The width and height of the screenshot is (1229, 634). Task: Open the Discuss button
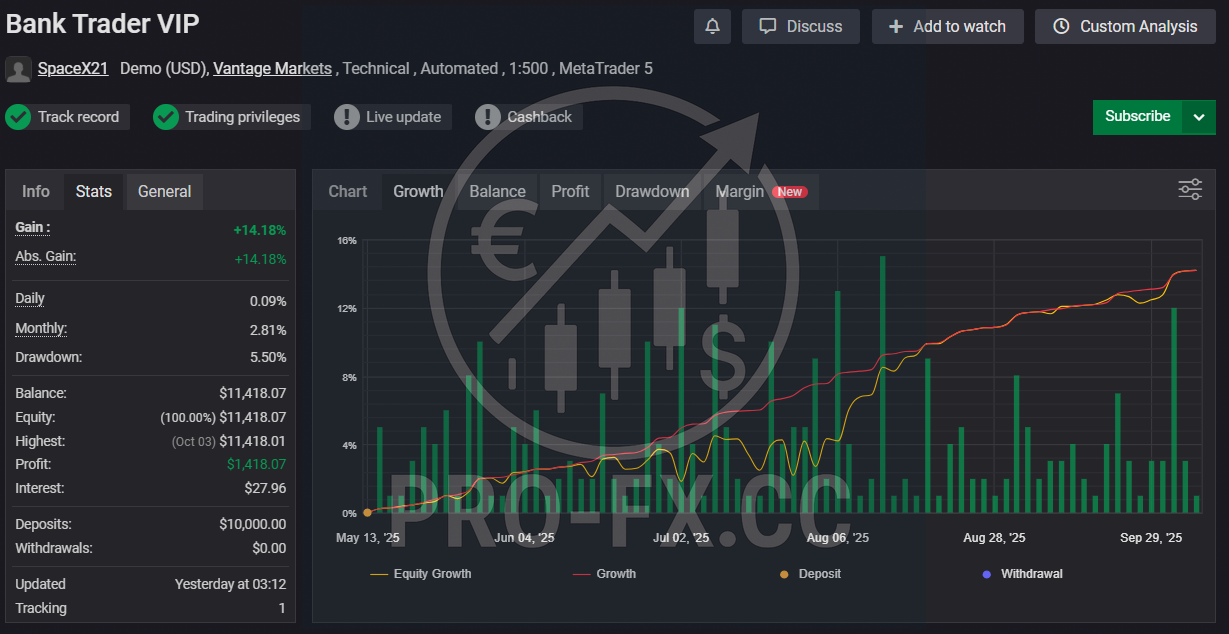pyautogui.click(x=800, y=27)
